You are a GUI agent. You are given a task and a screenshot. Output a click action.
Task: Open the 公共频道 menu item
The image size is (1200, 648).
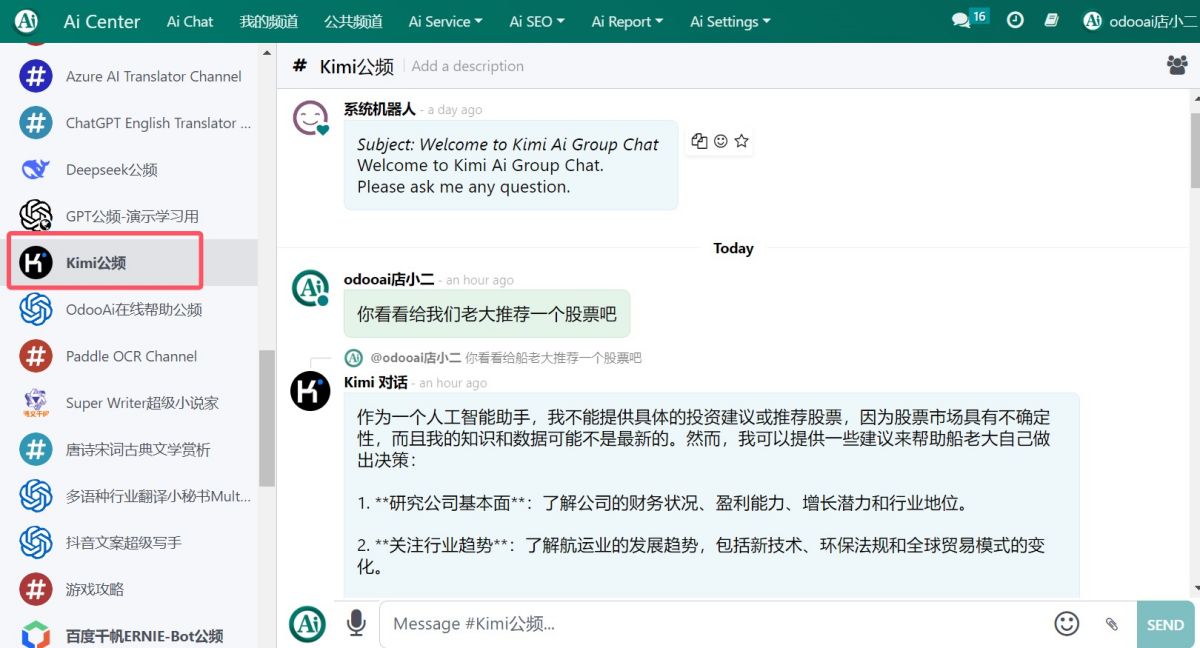pos(353,21)
